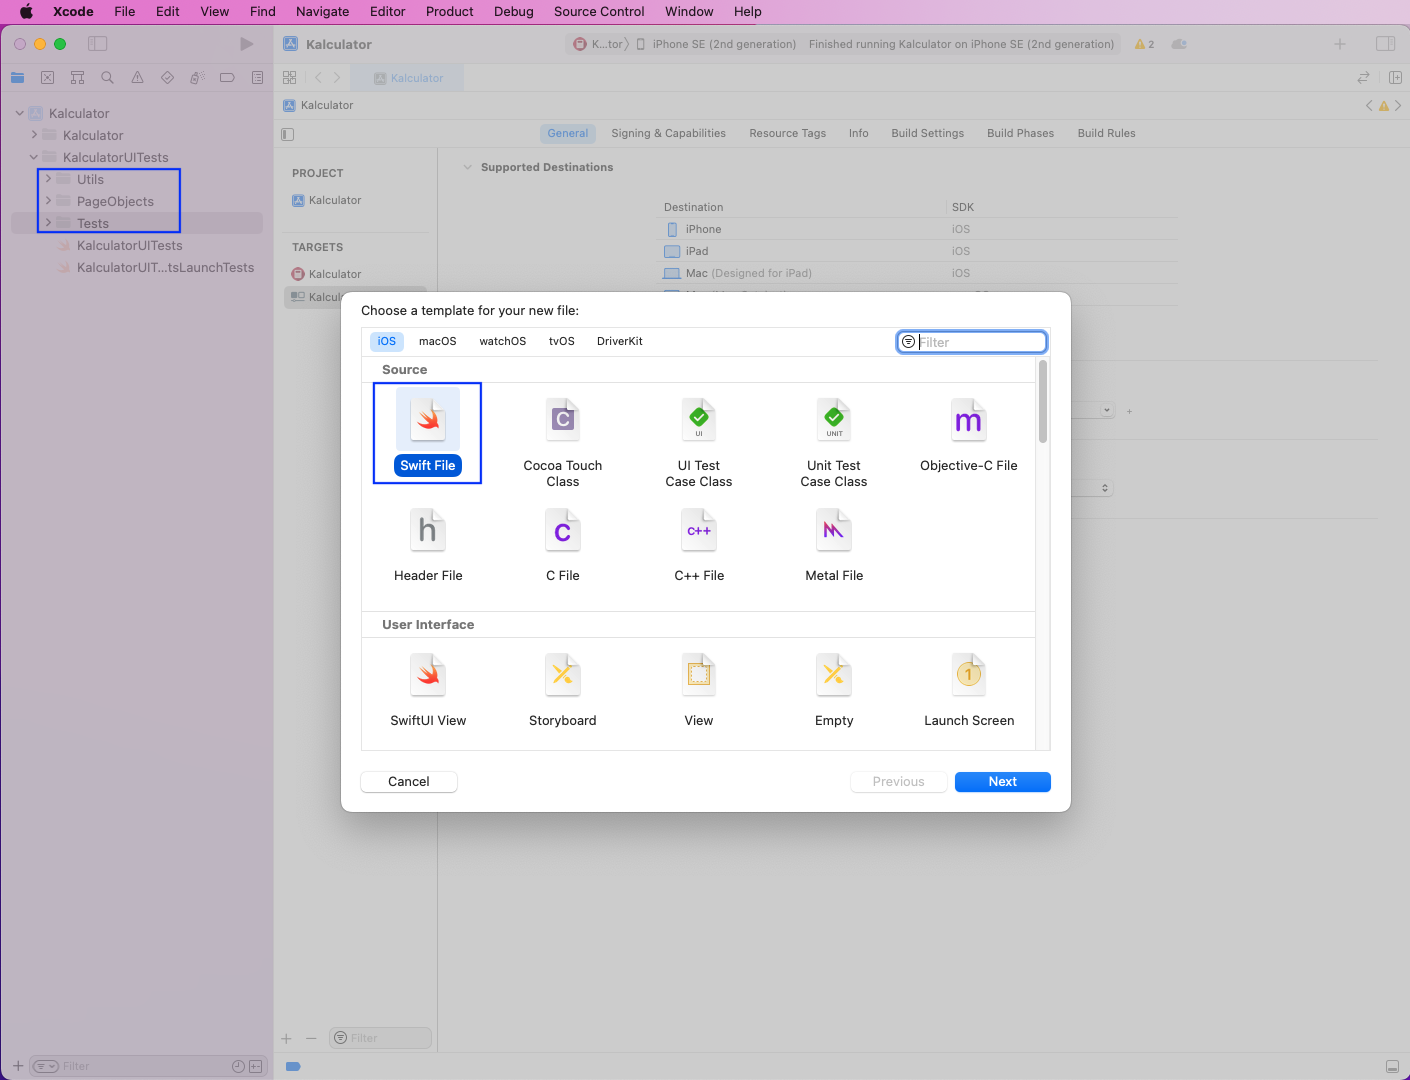Click the navigator Filter field at bottom
Screen dimensions: 1410x1080
(147, 1066)
